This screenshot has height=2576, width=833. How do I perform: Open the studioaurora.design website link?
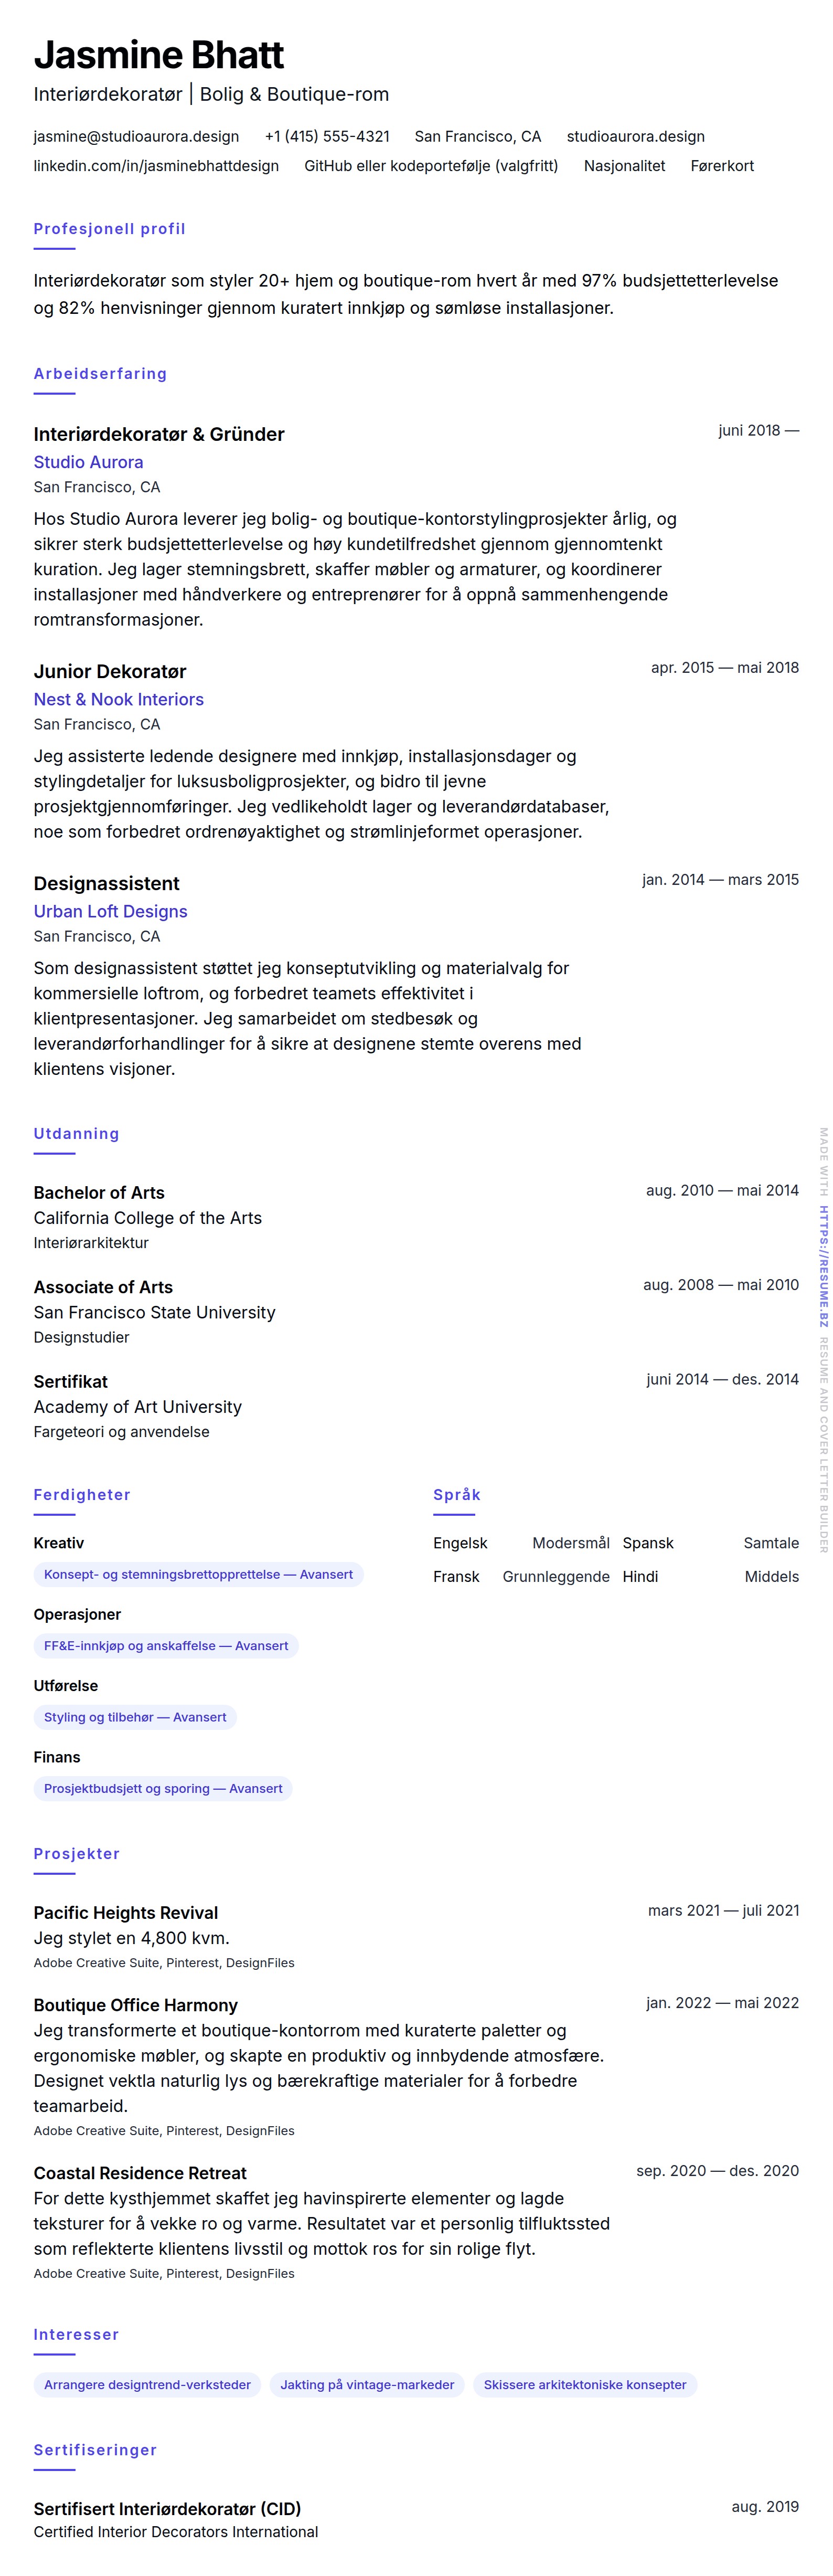click(x=635, y=137)
